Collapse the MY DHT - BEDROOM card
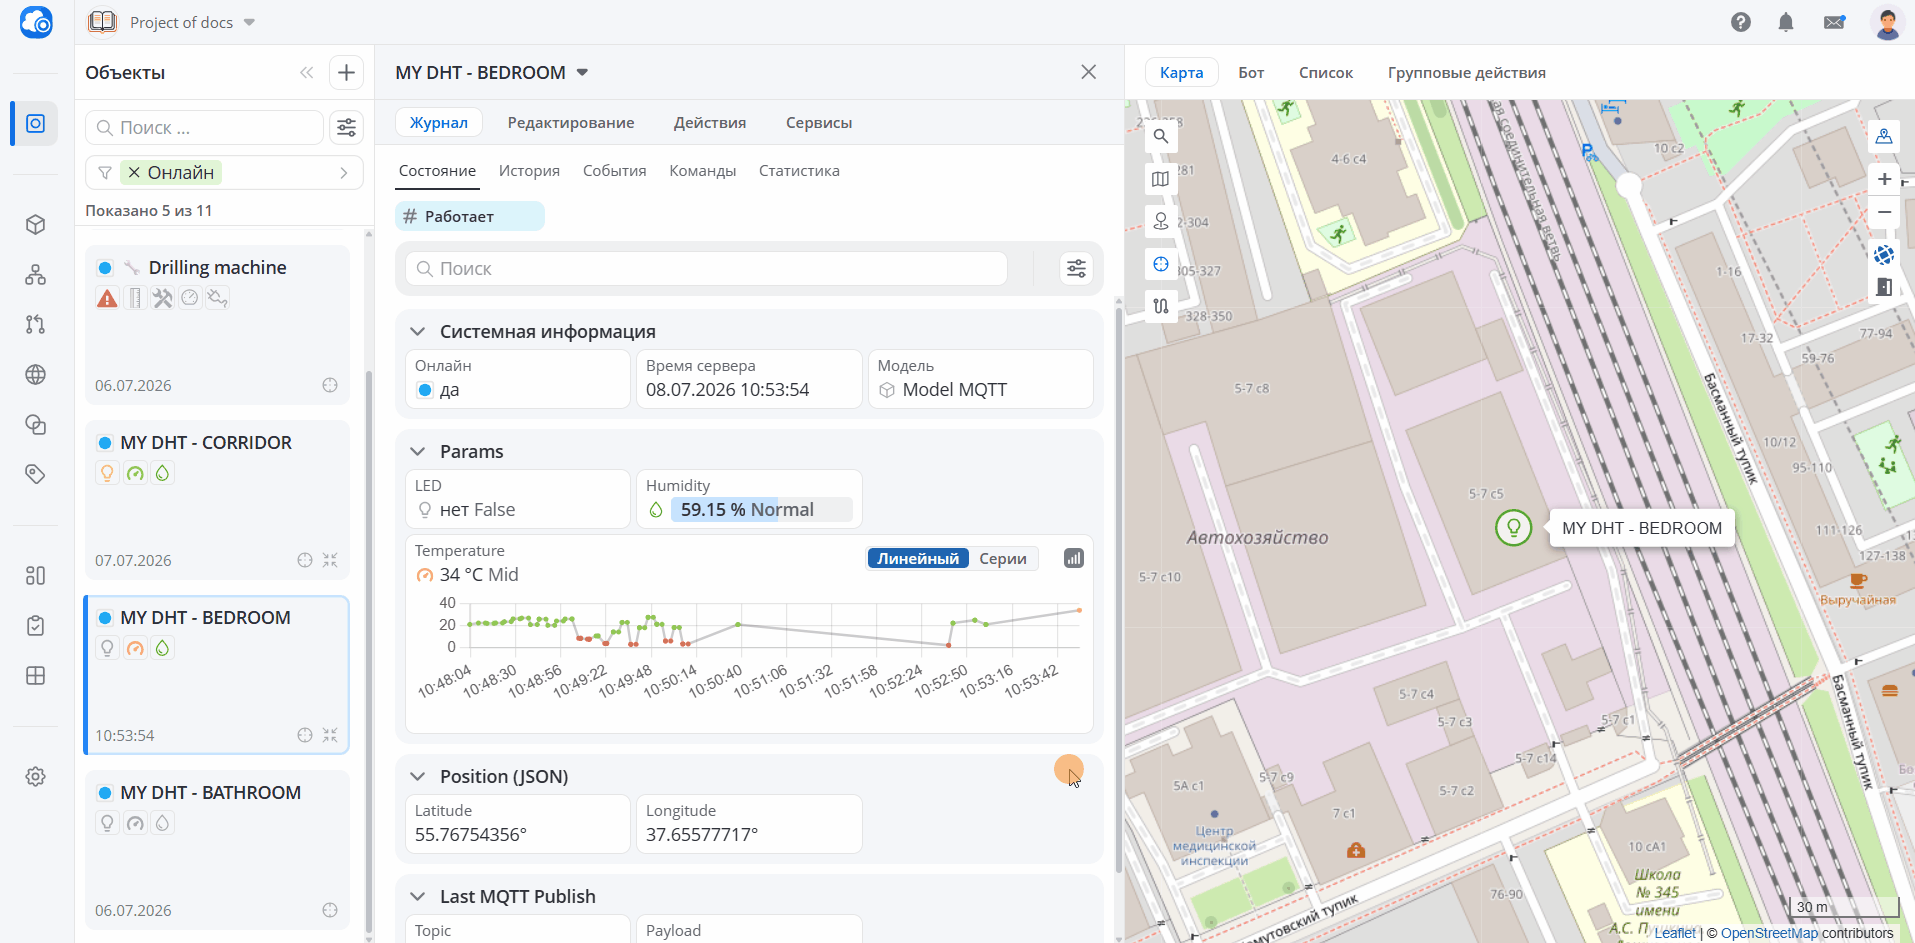 [330, 735]
